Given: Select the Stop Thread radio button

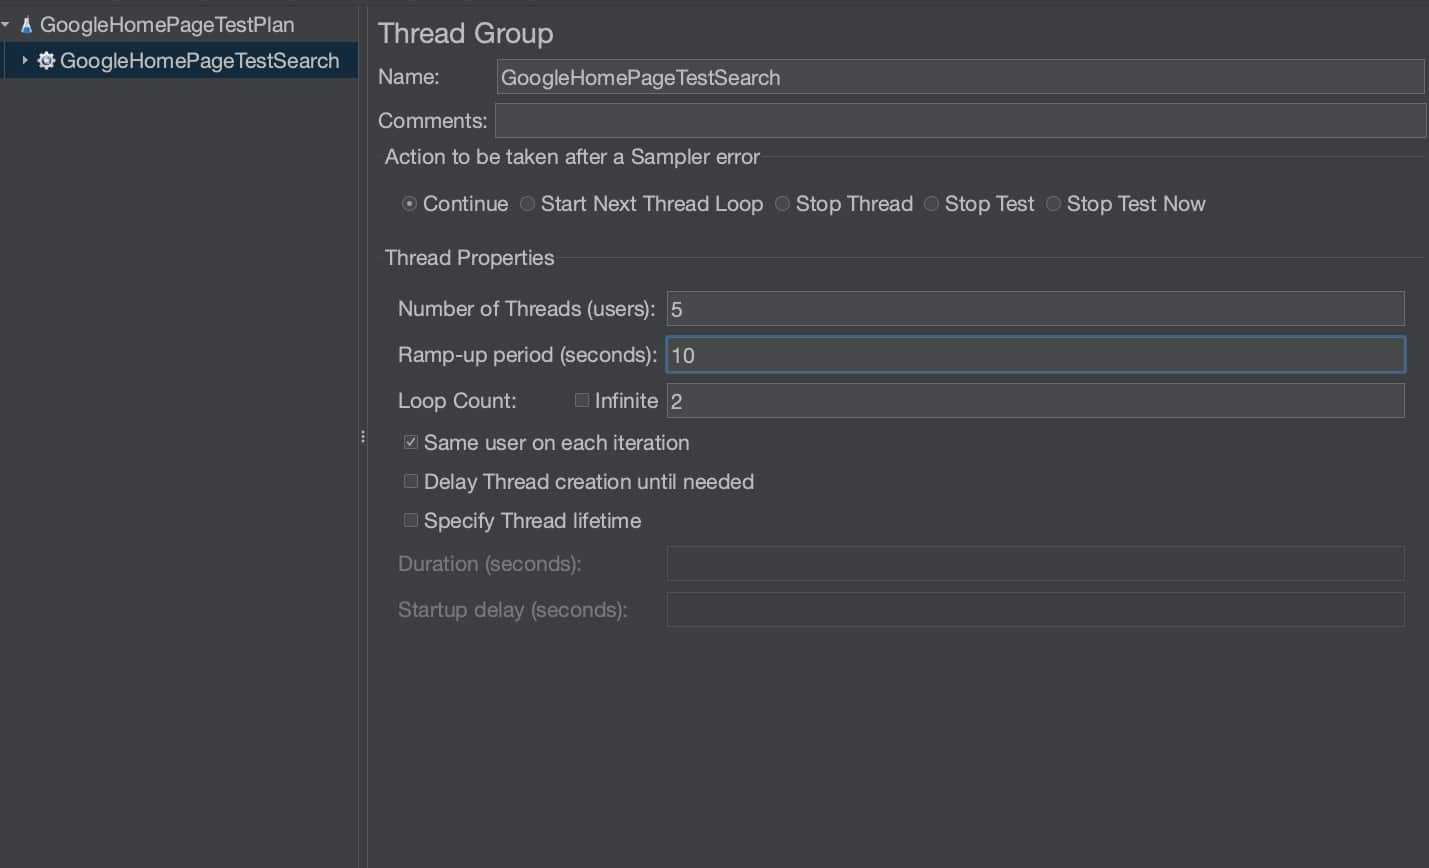Looking at the screenshot, I should point(782,204).
